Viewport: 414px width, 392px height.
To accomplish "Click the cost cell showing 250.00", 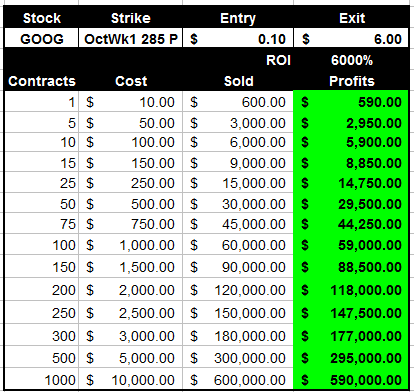I will tap(131, 183).
